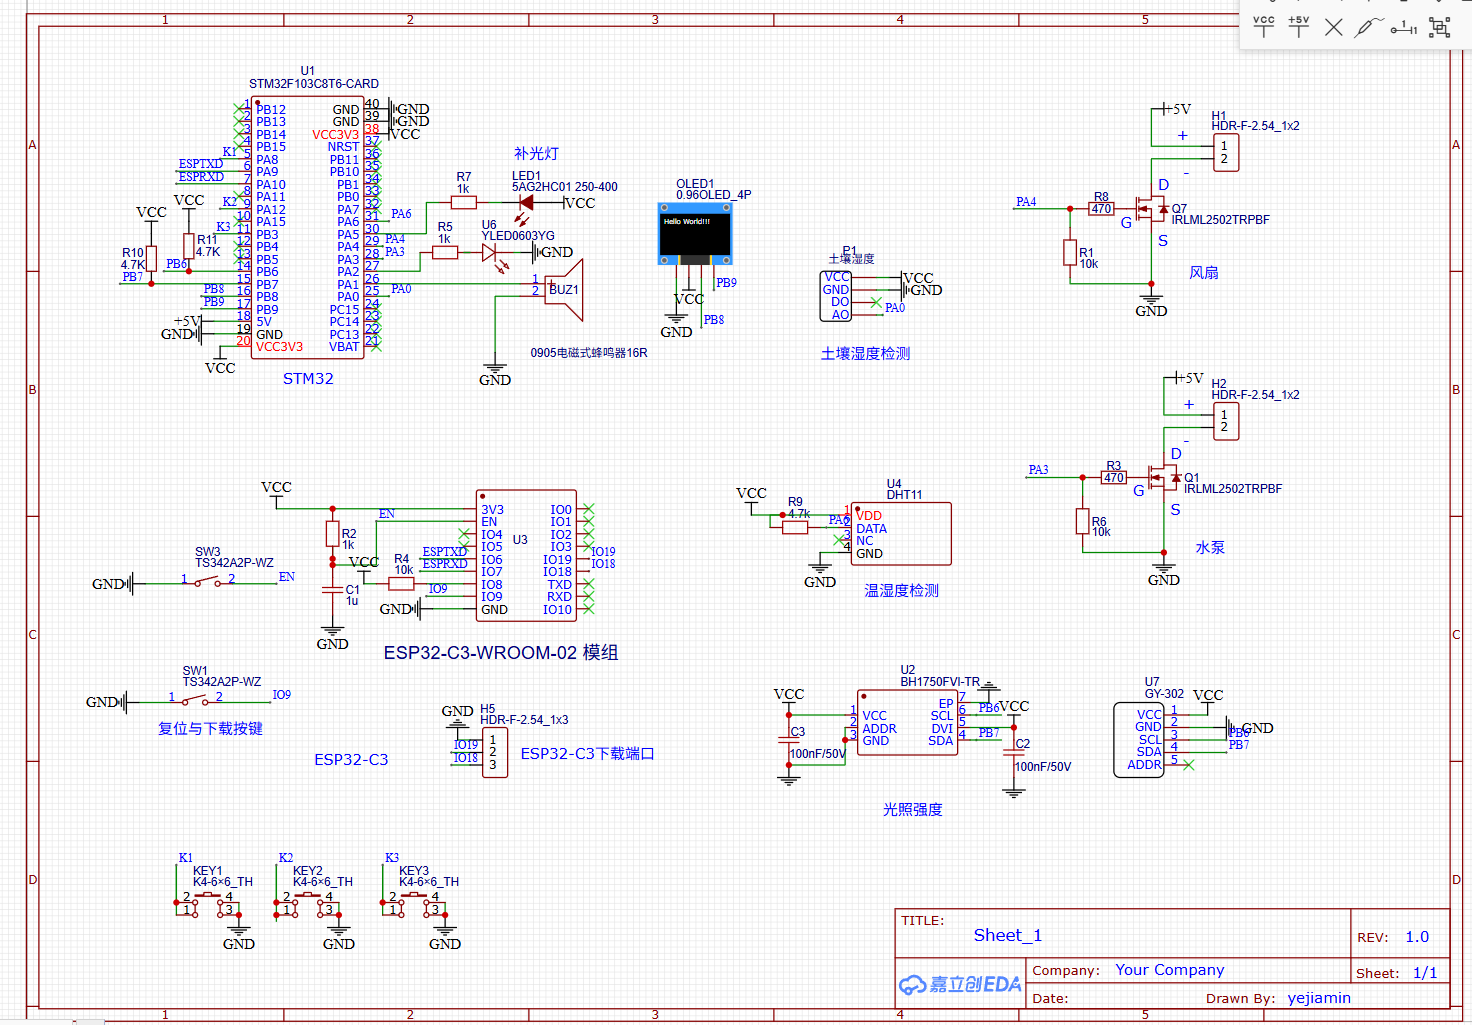Click the Sheet number 1/1 value

(x=1425, y=973)
